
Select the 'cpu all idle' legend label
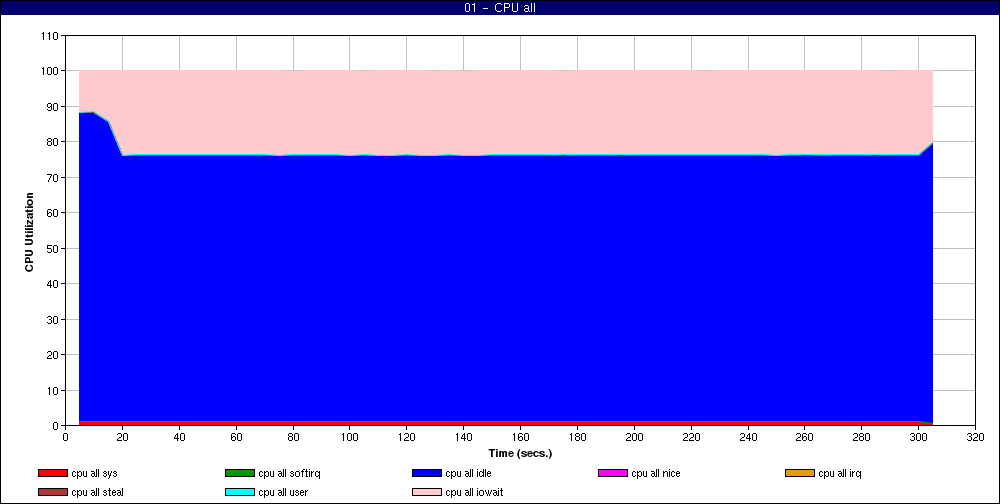[x=469, y=473]
